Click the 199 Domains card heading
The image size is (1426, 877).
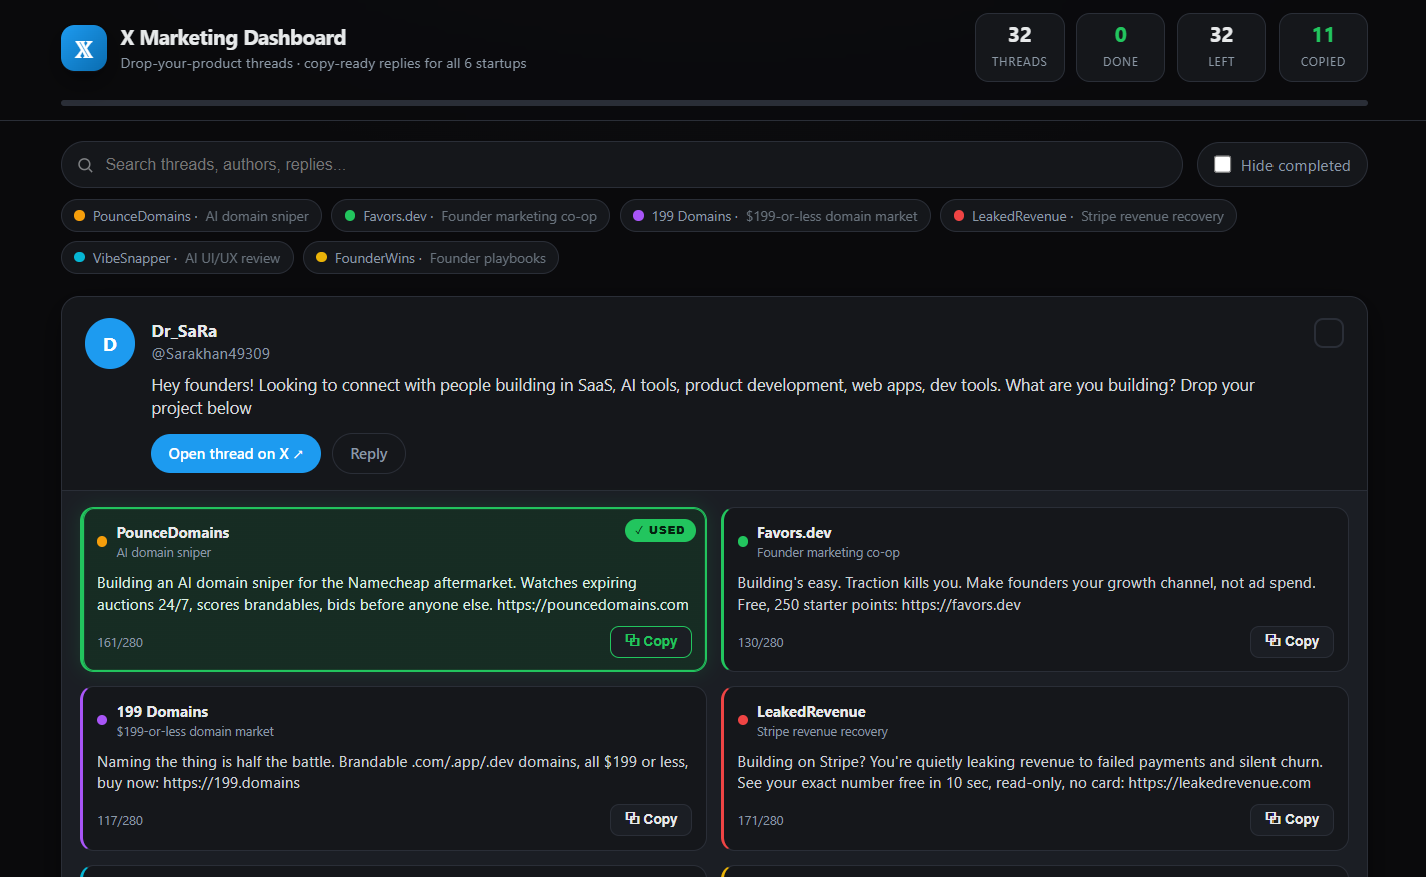point(163,712)
